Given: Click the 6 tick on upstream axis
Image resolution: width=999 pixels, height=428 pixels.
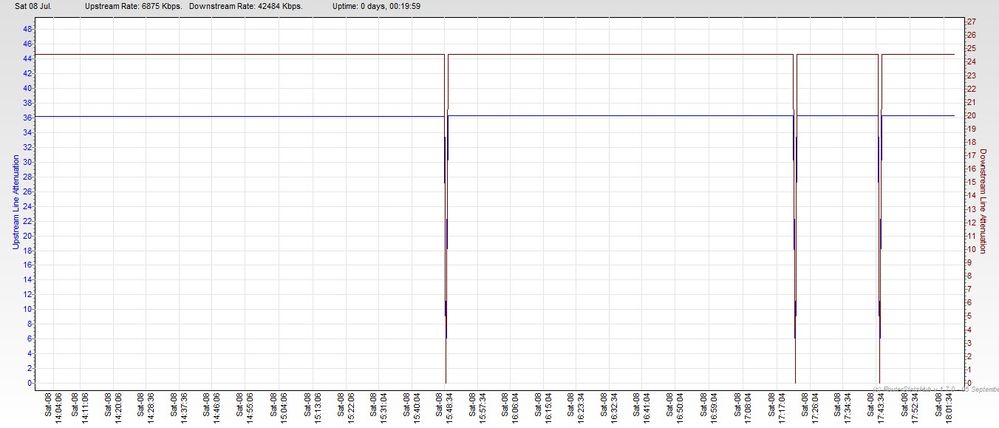Looking at the screenshot, I should tap(29, 339).
